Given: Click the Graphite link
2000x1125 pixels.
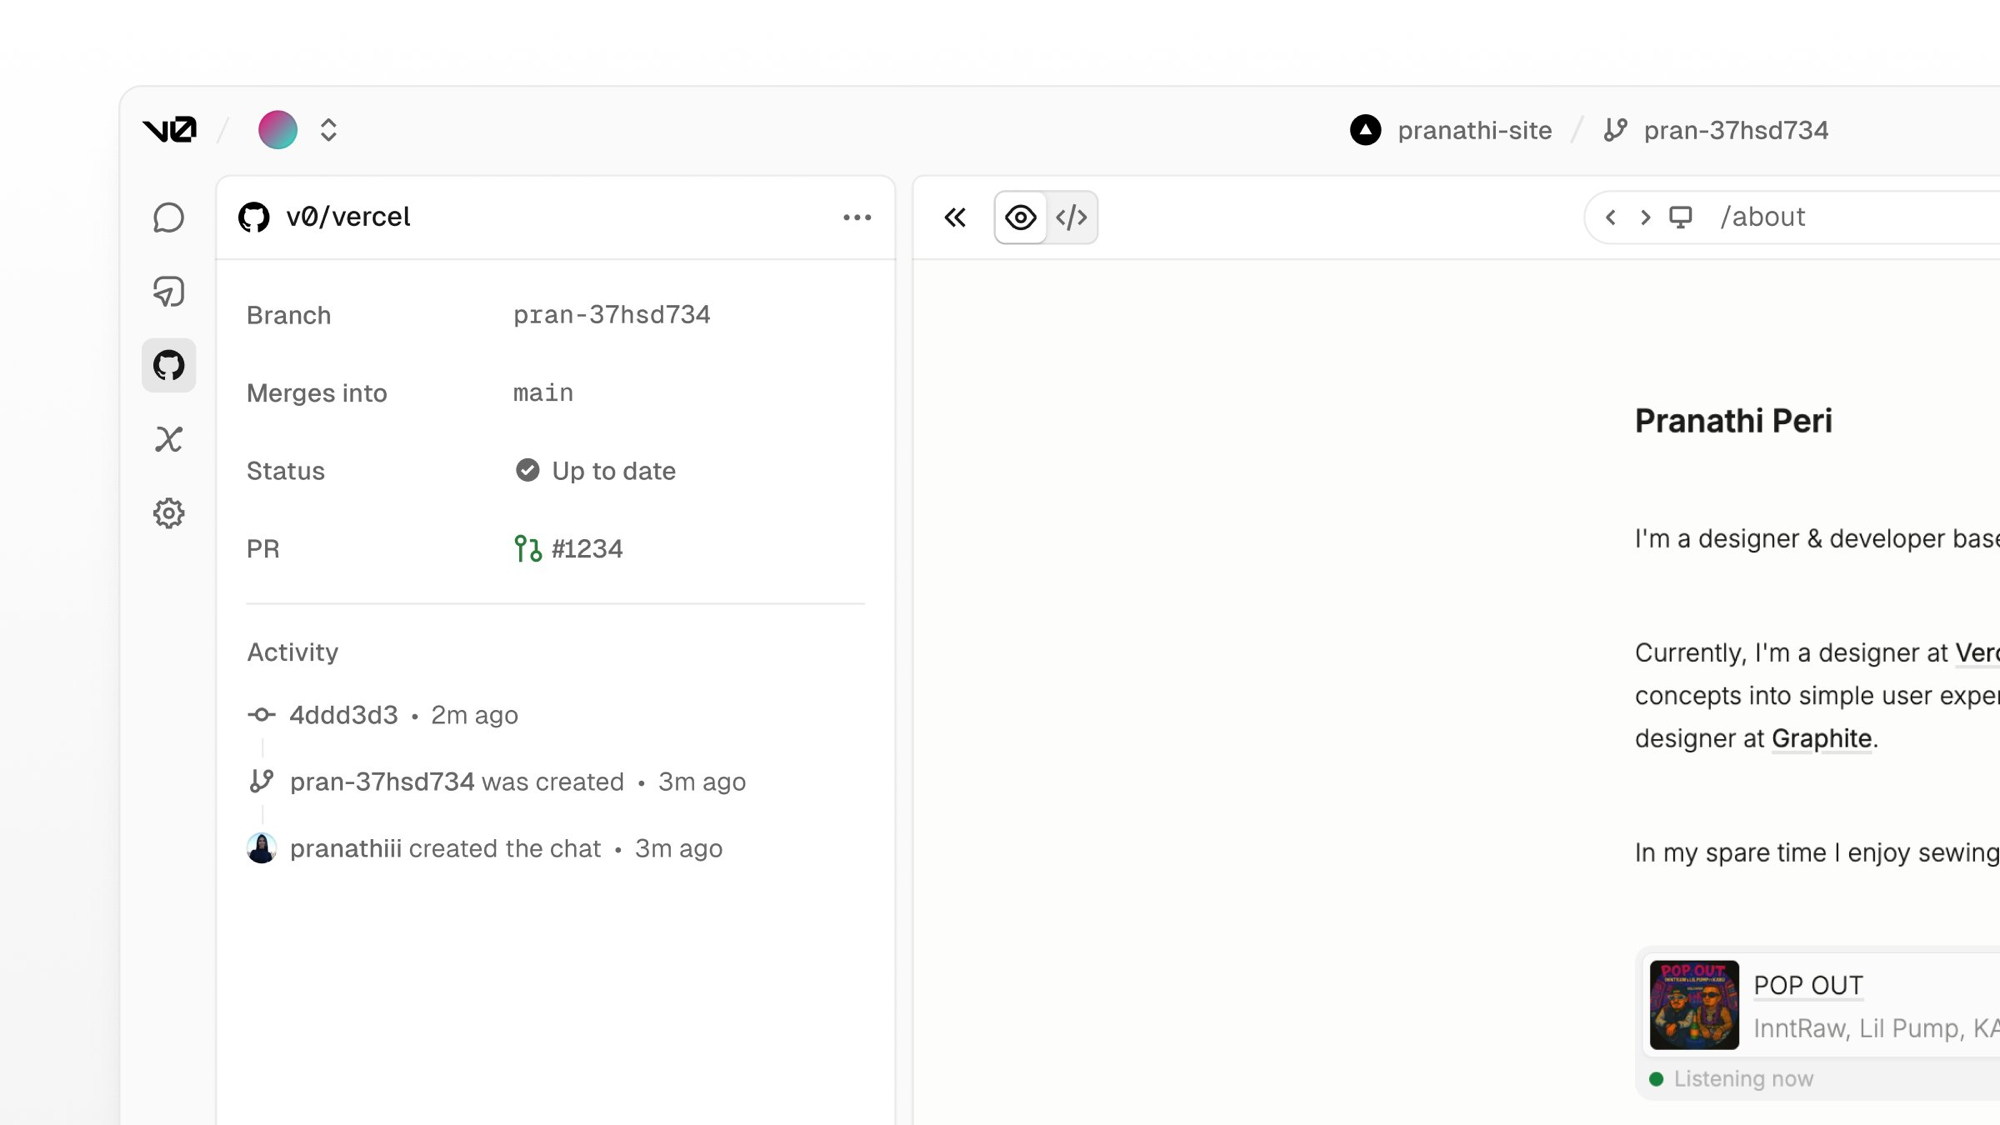Looking at the screenshot, I should tap(1821, 739).
